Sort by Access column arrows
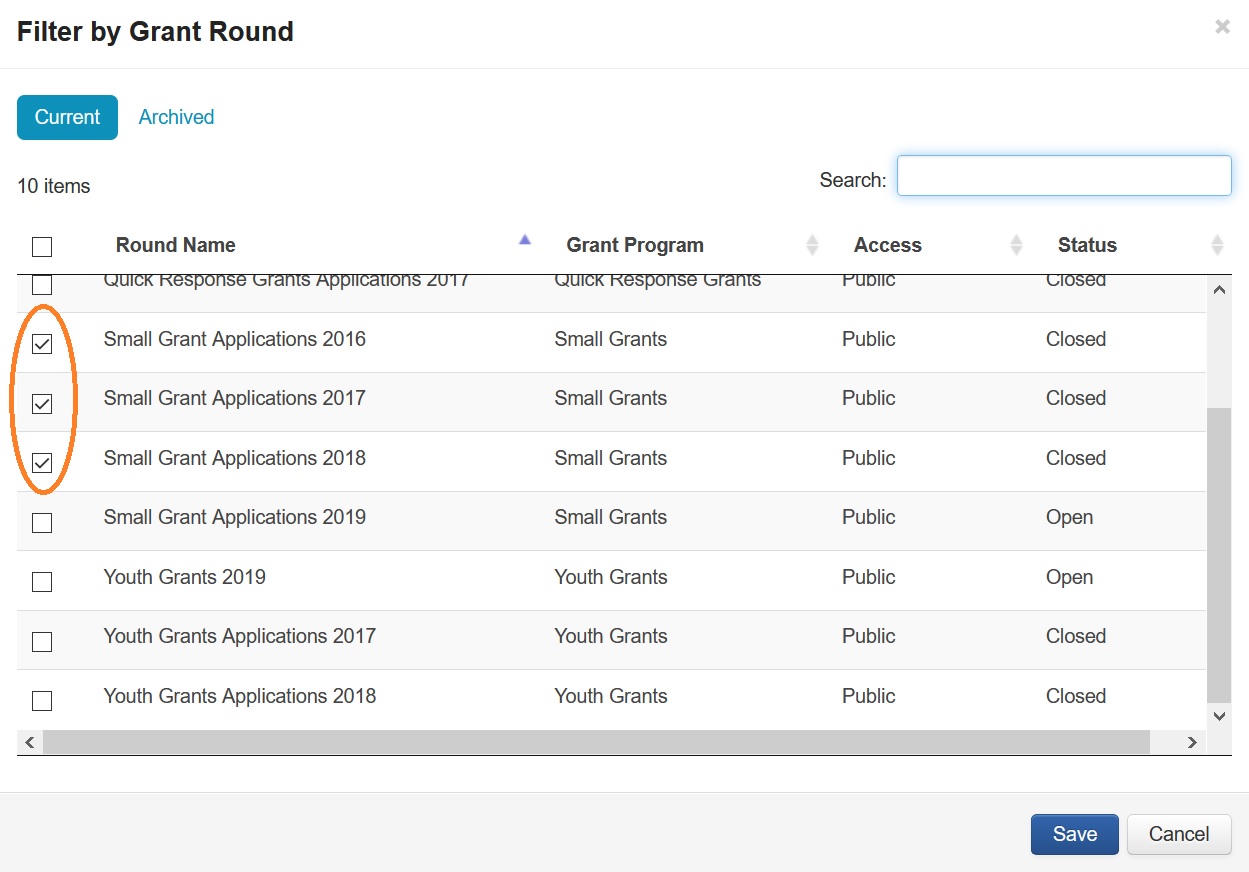The height and width of the screenshot is (872, 1249). tap(1016, 245)
